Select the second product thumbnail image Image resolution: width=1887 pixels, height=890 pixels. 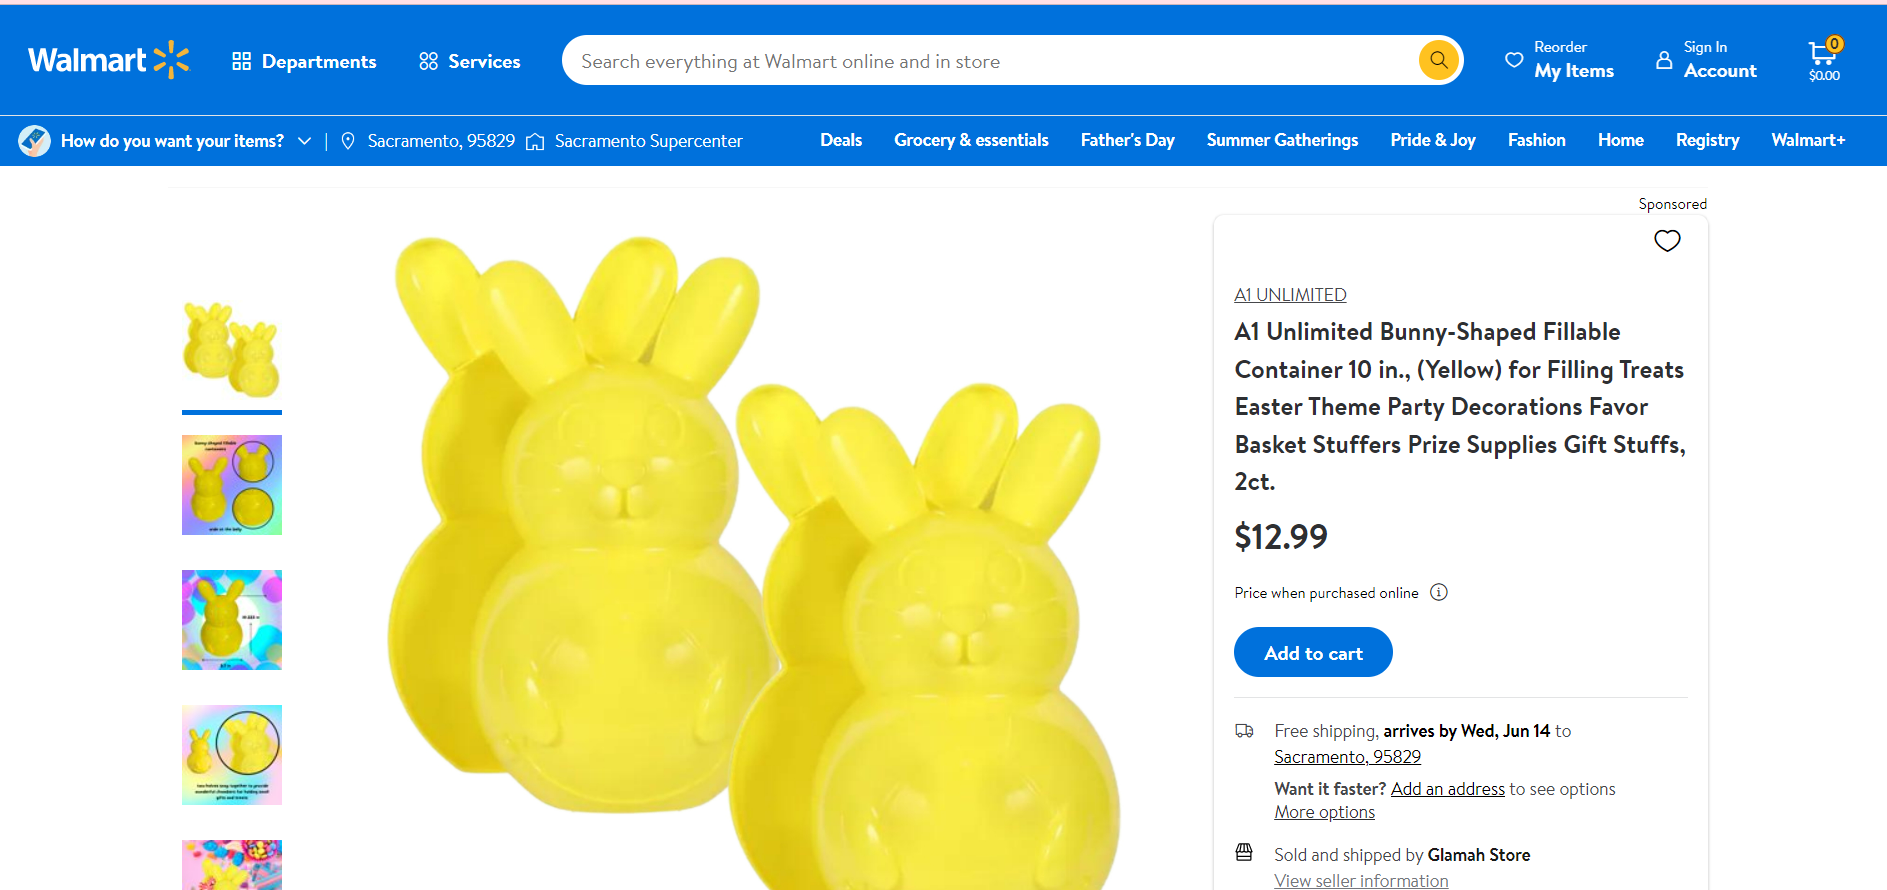point(232,485)
